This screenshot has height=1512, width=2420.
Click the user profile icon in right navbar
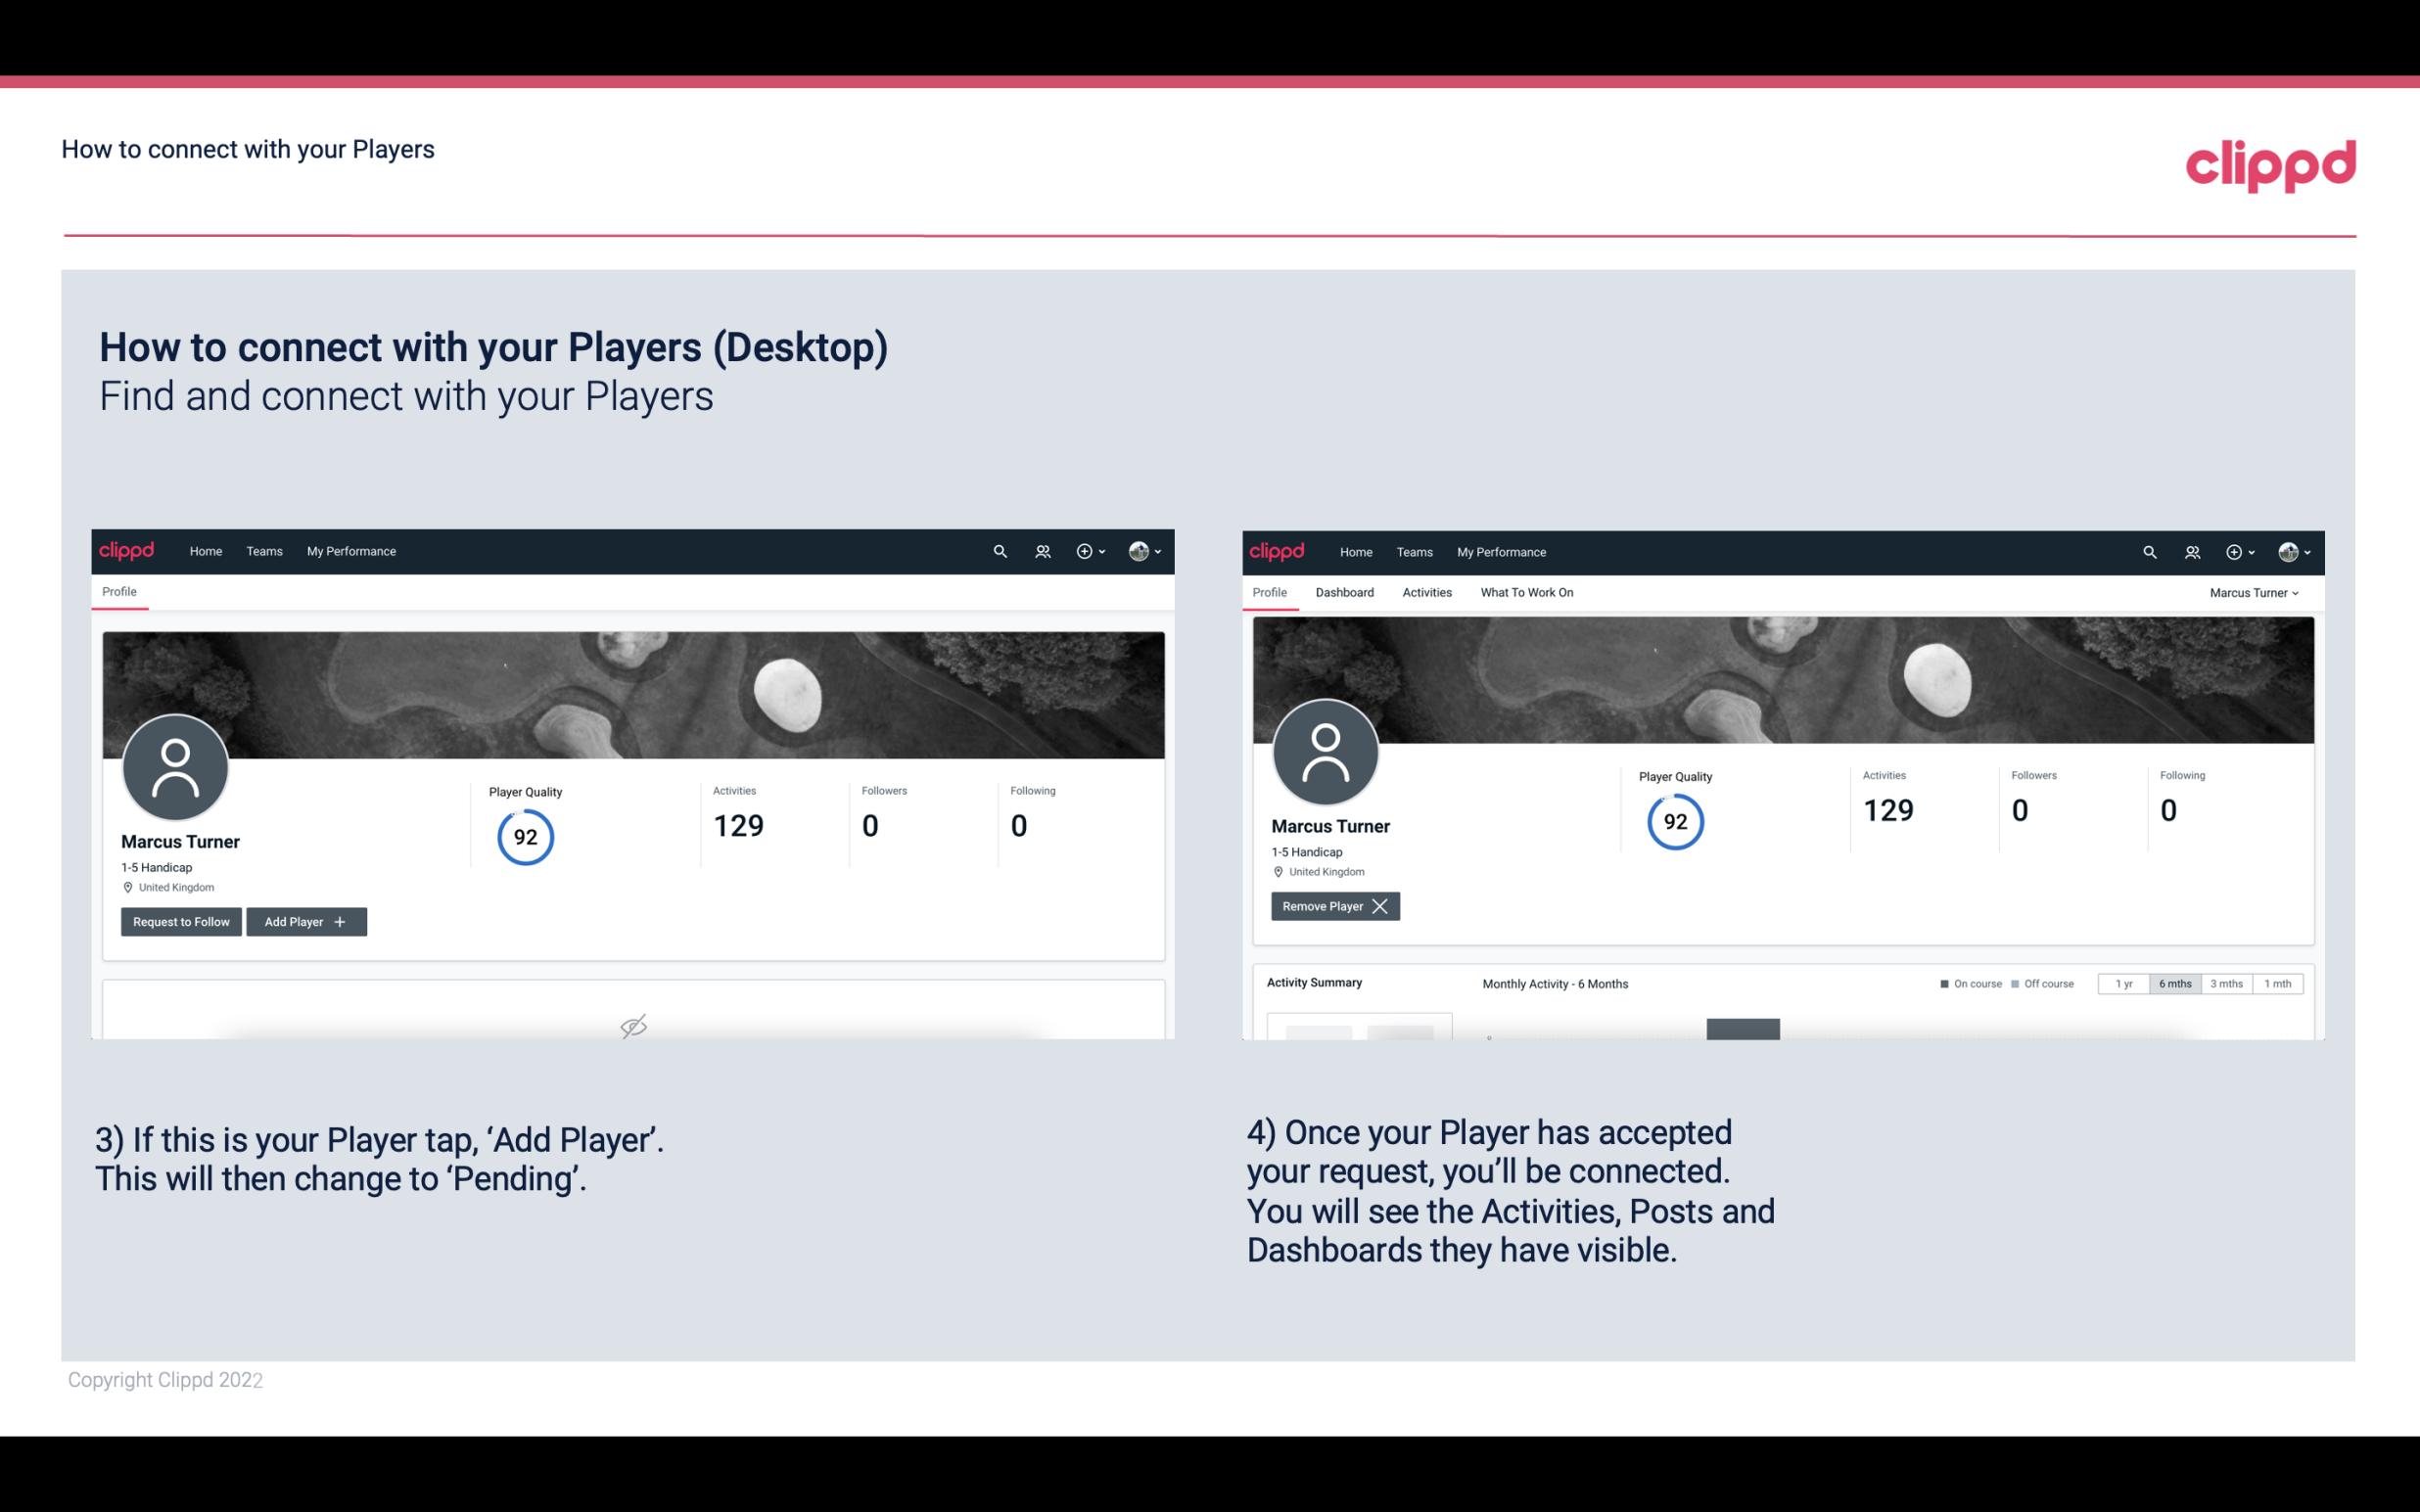pos(2288,550)
